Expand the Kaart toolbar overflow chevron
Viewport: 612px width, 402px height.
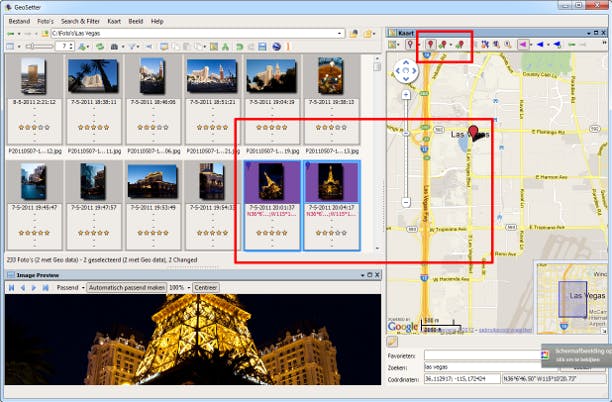point(605,45)
